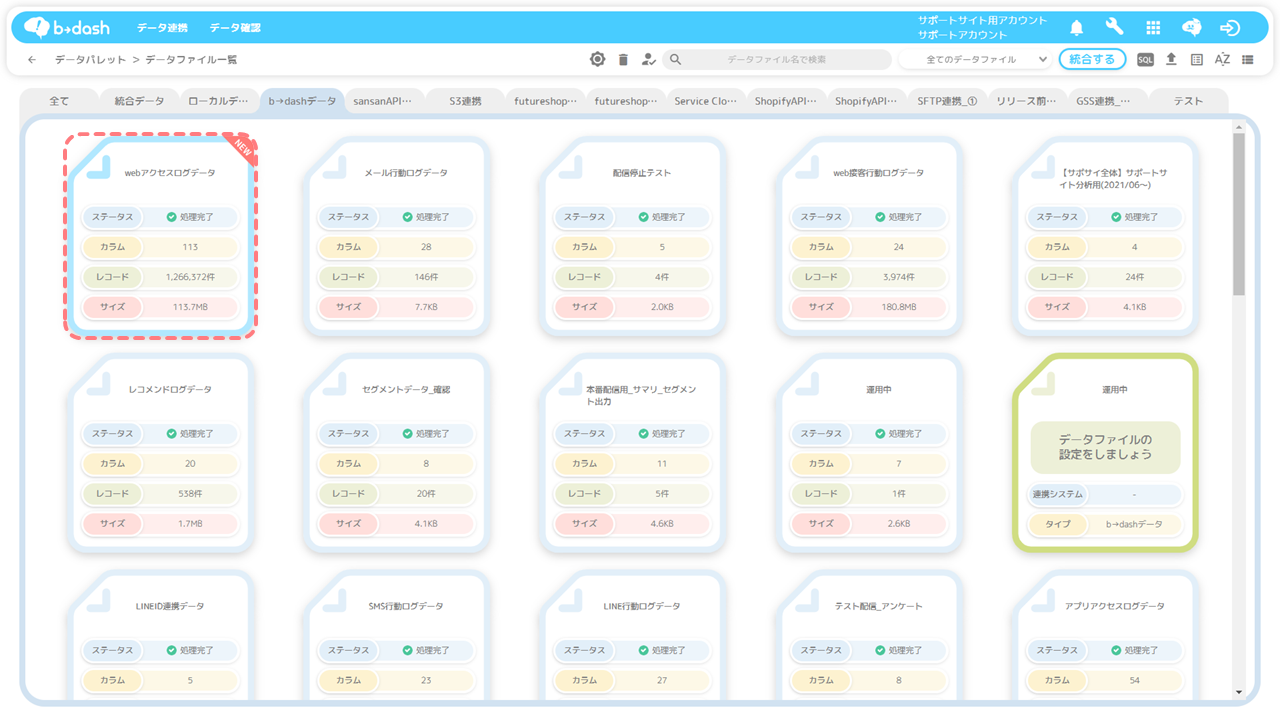Click file icon on web接客行動ログデータ card

tap(807, 166)
